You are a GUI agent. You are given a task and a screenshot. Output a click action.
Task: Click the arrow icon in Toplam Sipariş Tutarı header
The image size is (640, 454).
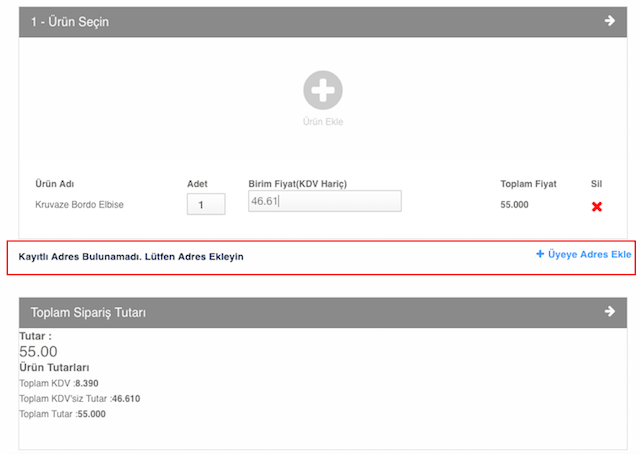[609, 312]
